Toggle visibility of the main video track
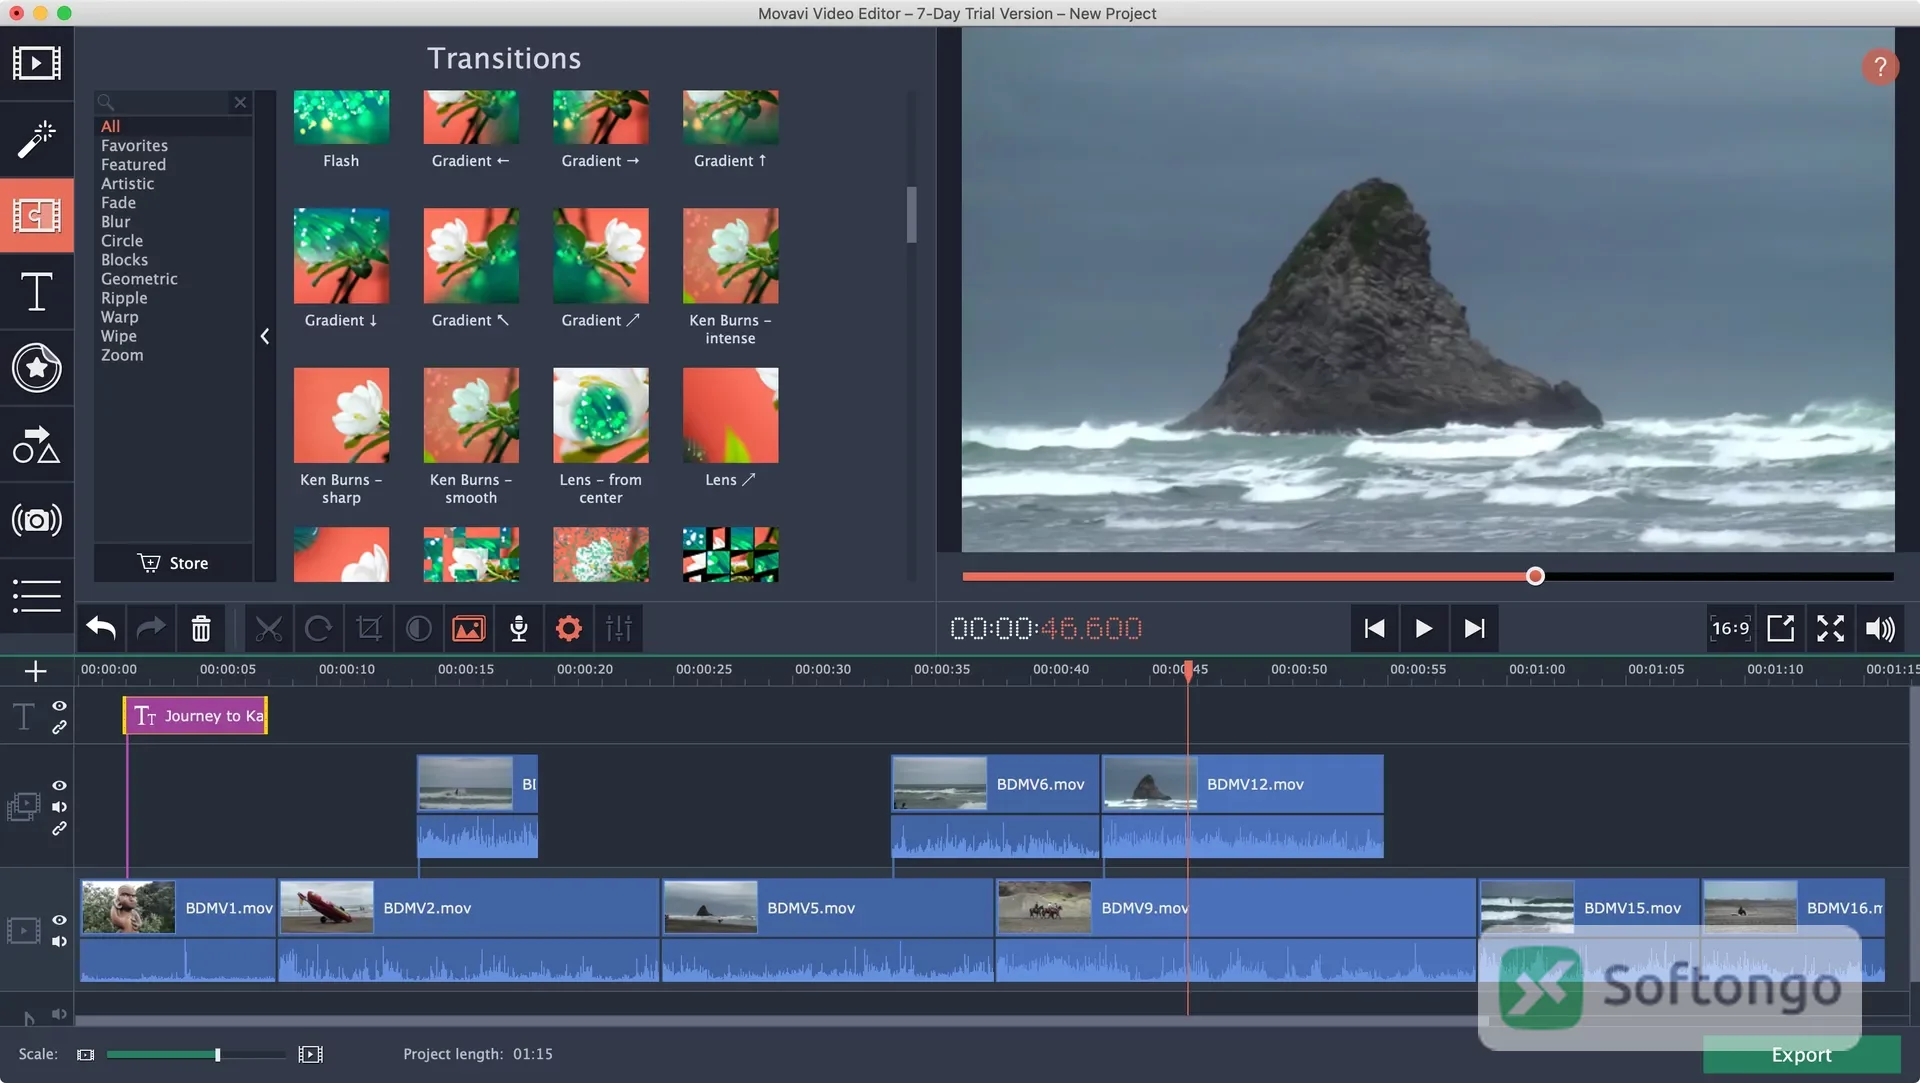 tap(59, 920)
